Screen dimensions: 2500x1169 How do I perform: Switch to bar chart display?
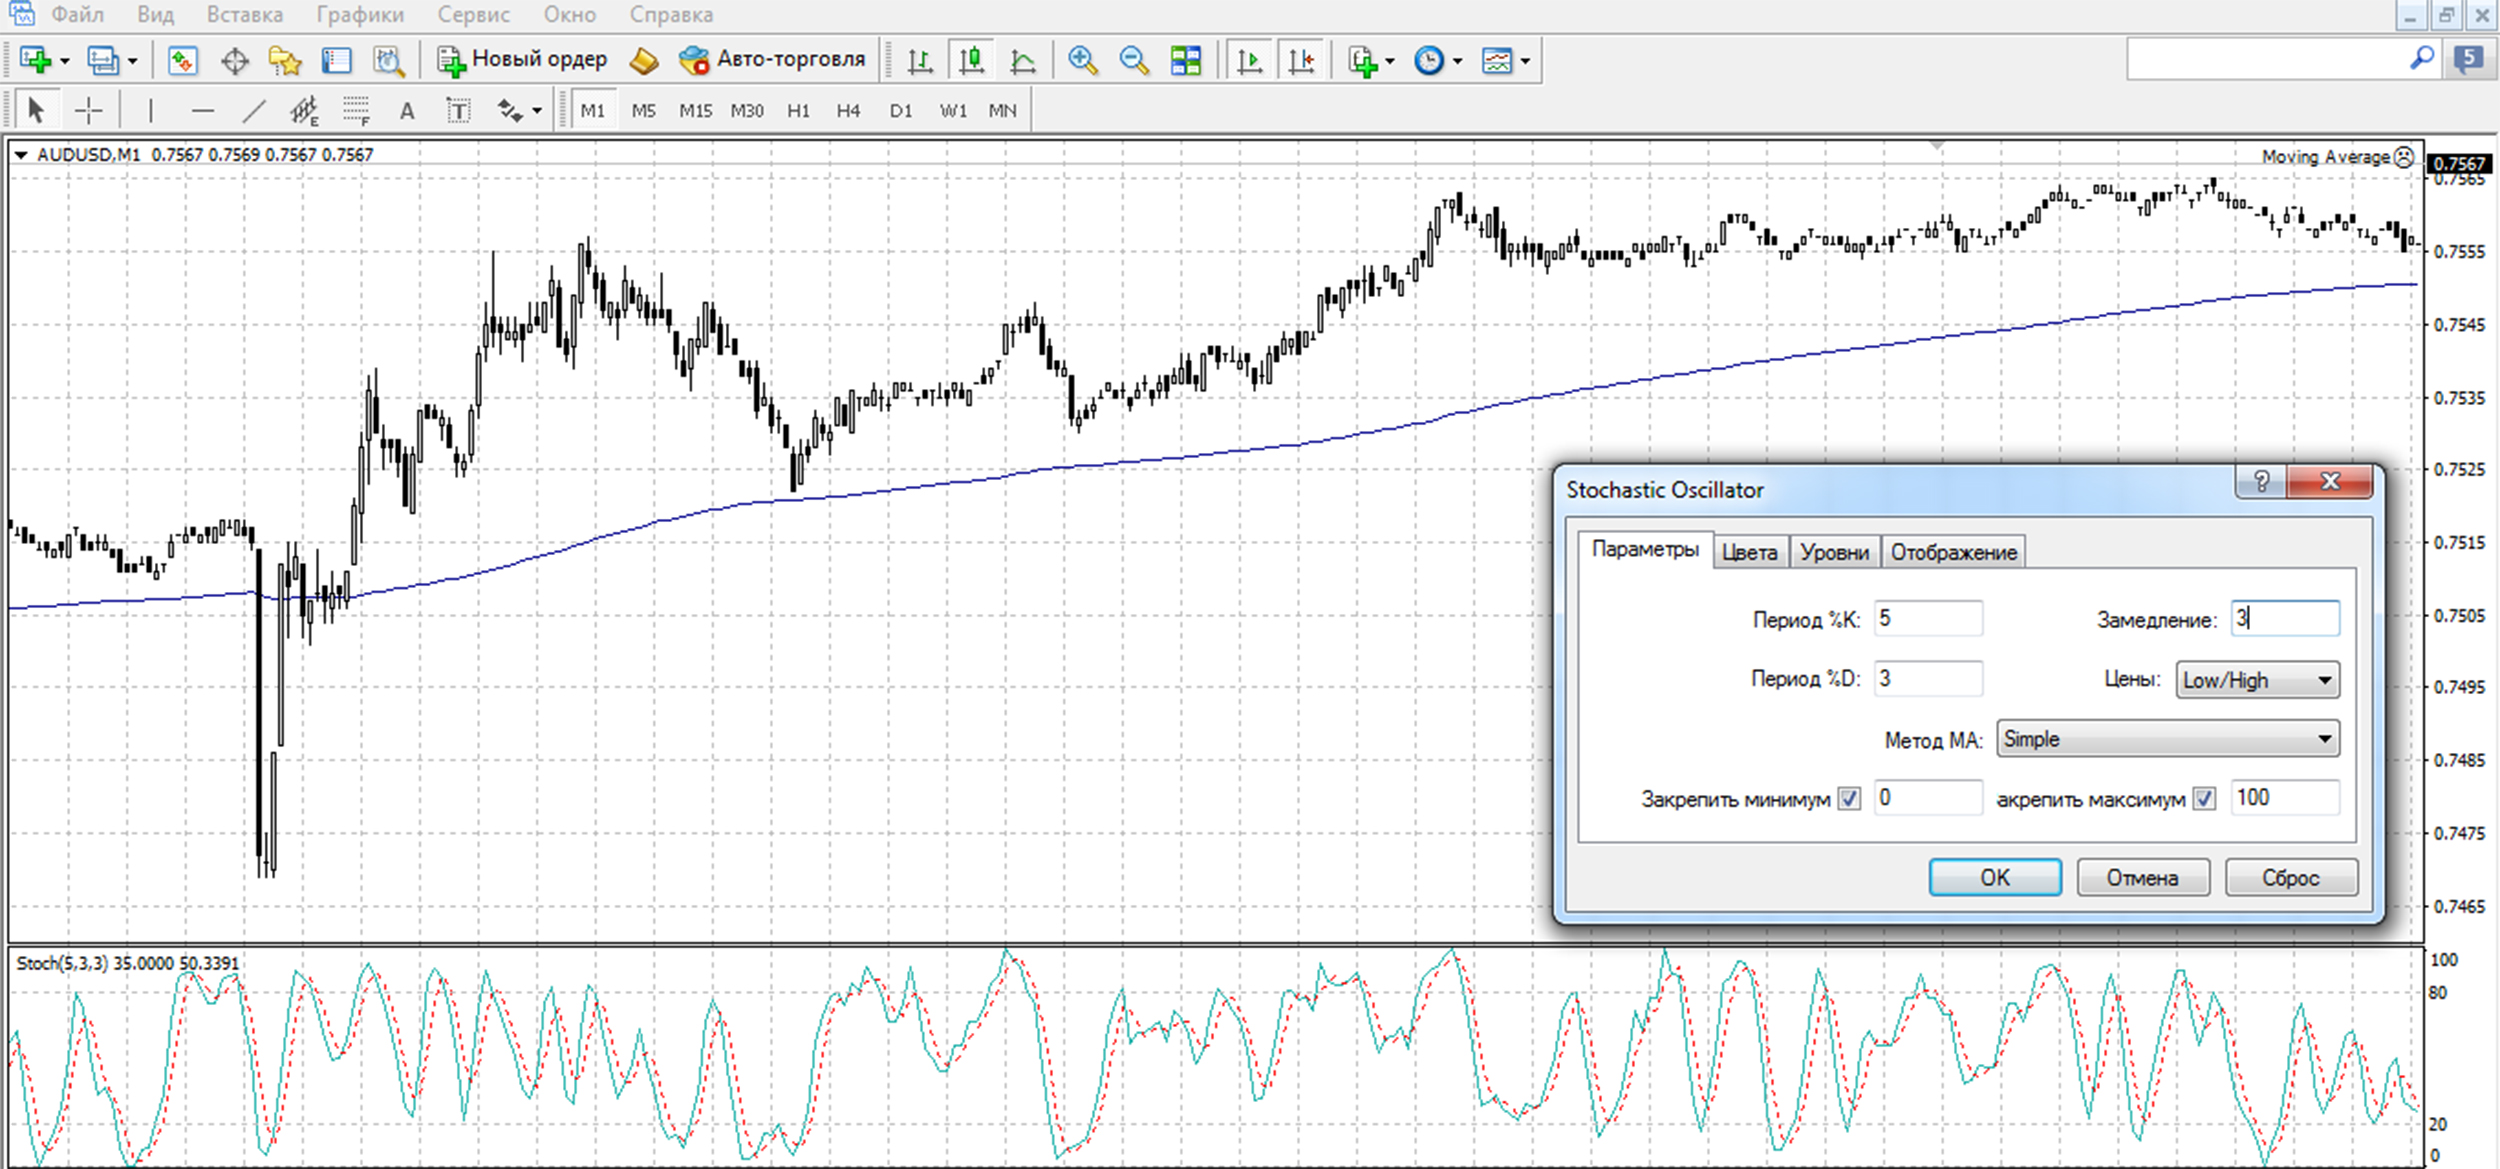coord(920,61)
